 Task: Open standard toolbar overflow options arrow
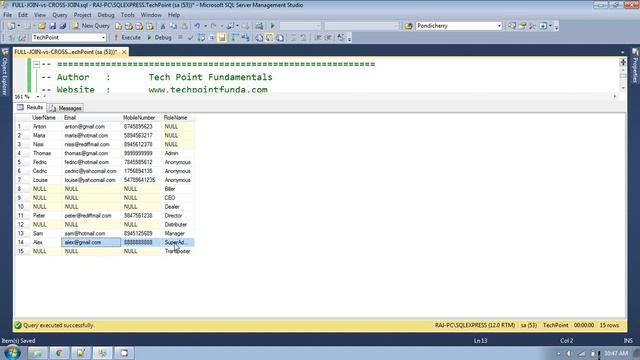pos(557,27)
